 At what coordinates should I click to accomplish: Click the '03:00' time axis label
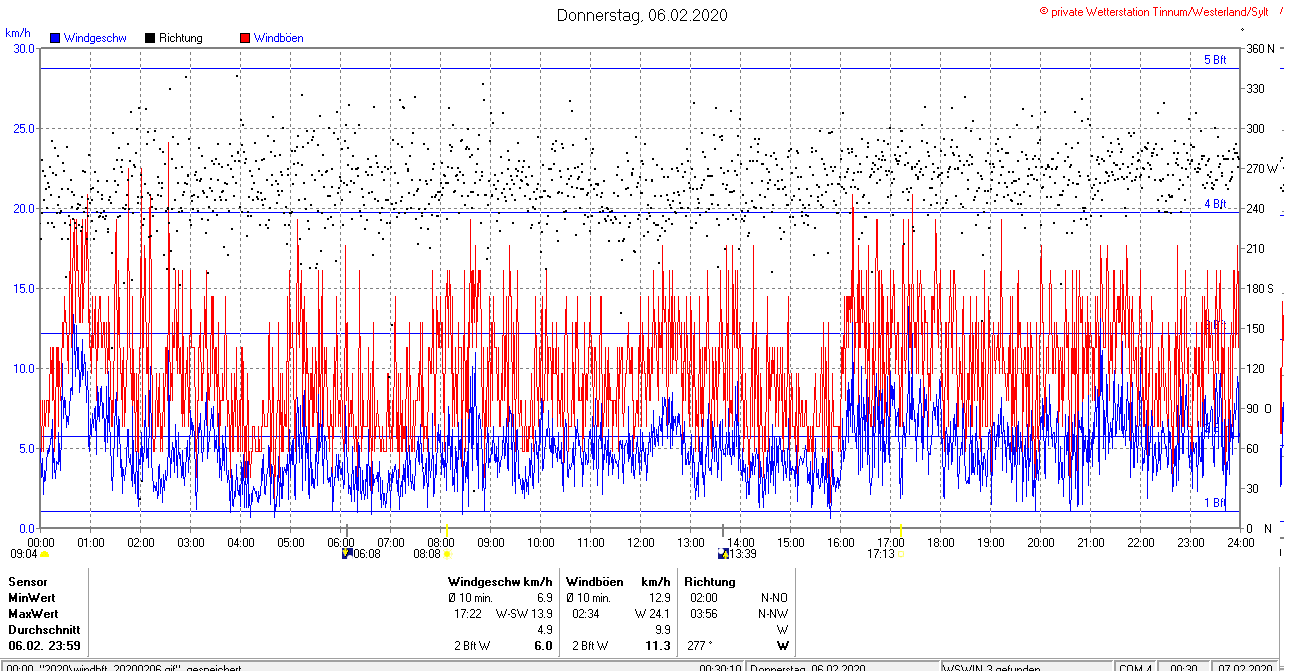click(191, 543)
